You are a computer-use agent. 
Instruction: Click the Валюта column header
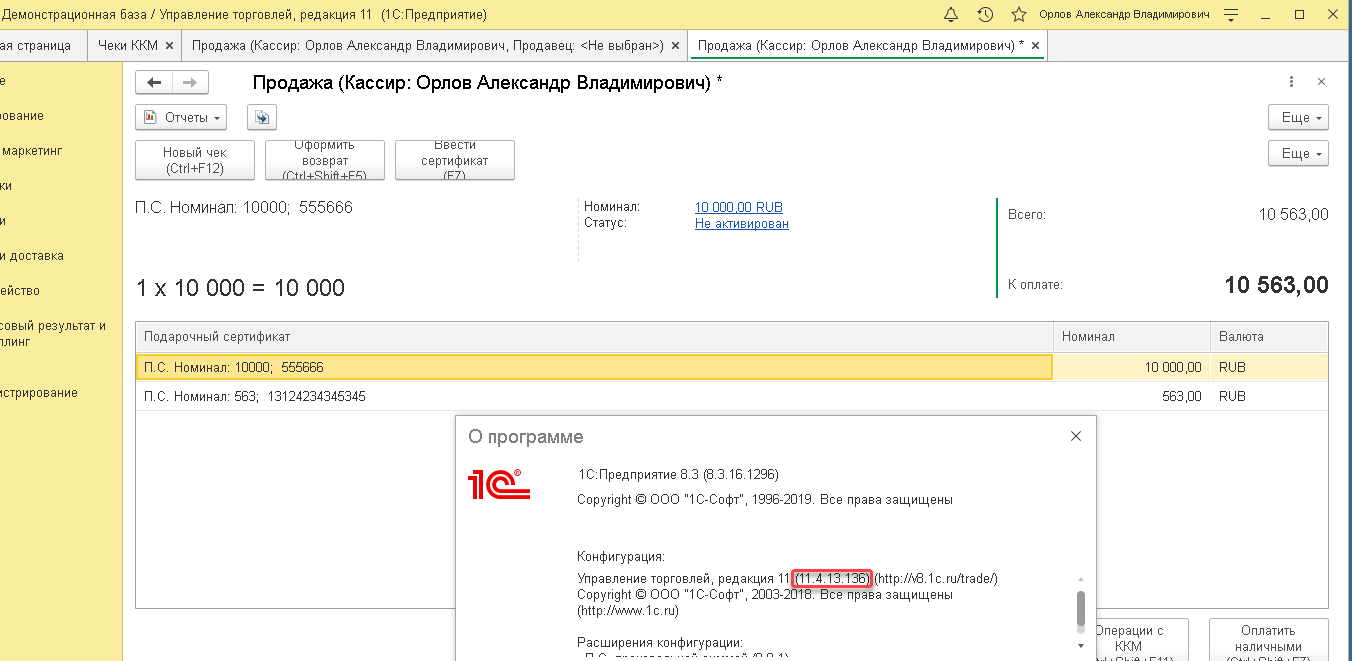click(x=1269, y=337)
